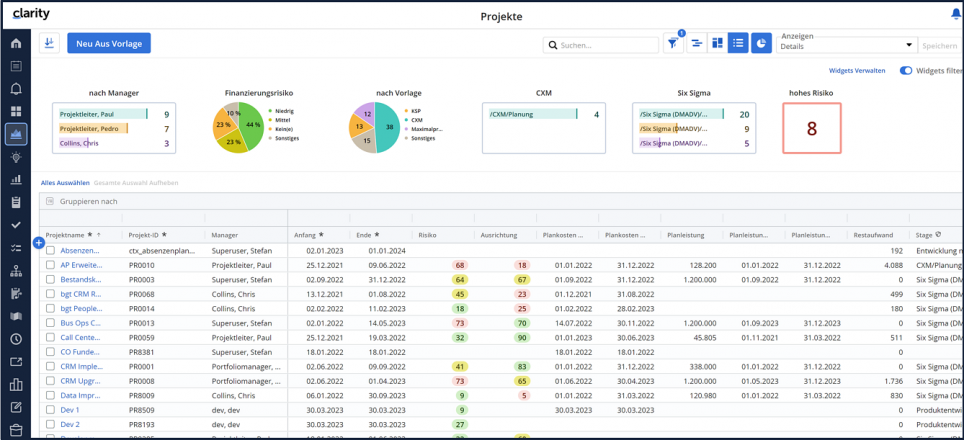
Task: Check the Call Cente... row checkbox
Action: (50, 337)
